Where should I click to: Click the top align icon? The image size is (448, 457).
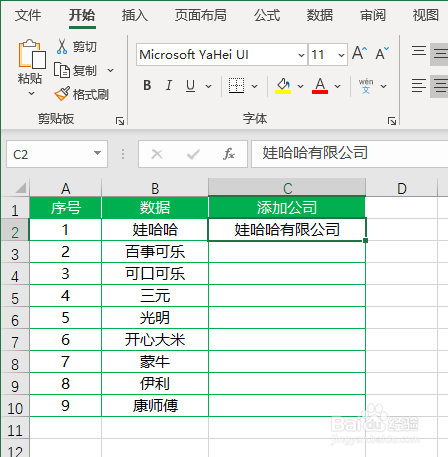419,51
